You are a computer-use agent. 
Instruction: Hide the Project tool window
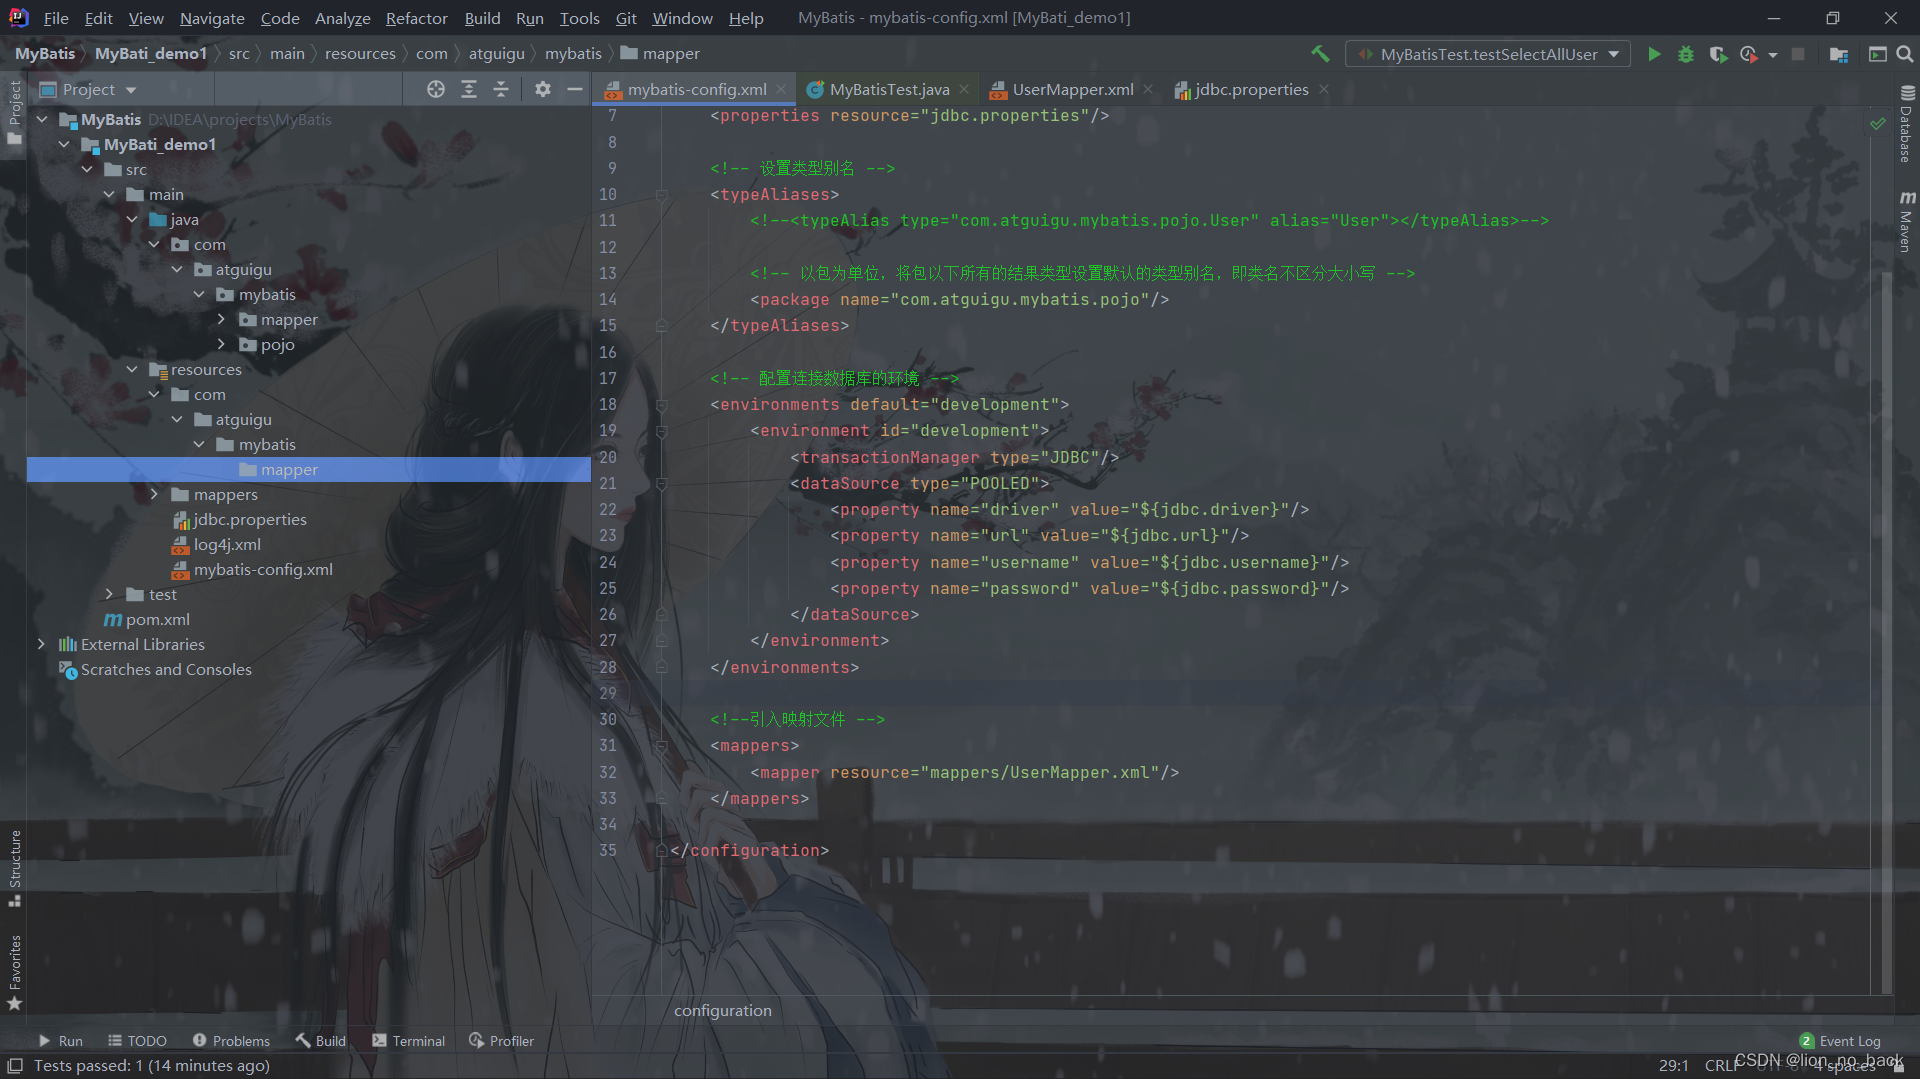(x=574, y=89)
